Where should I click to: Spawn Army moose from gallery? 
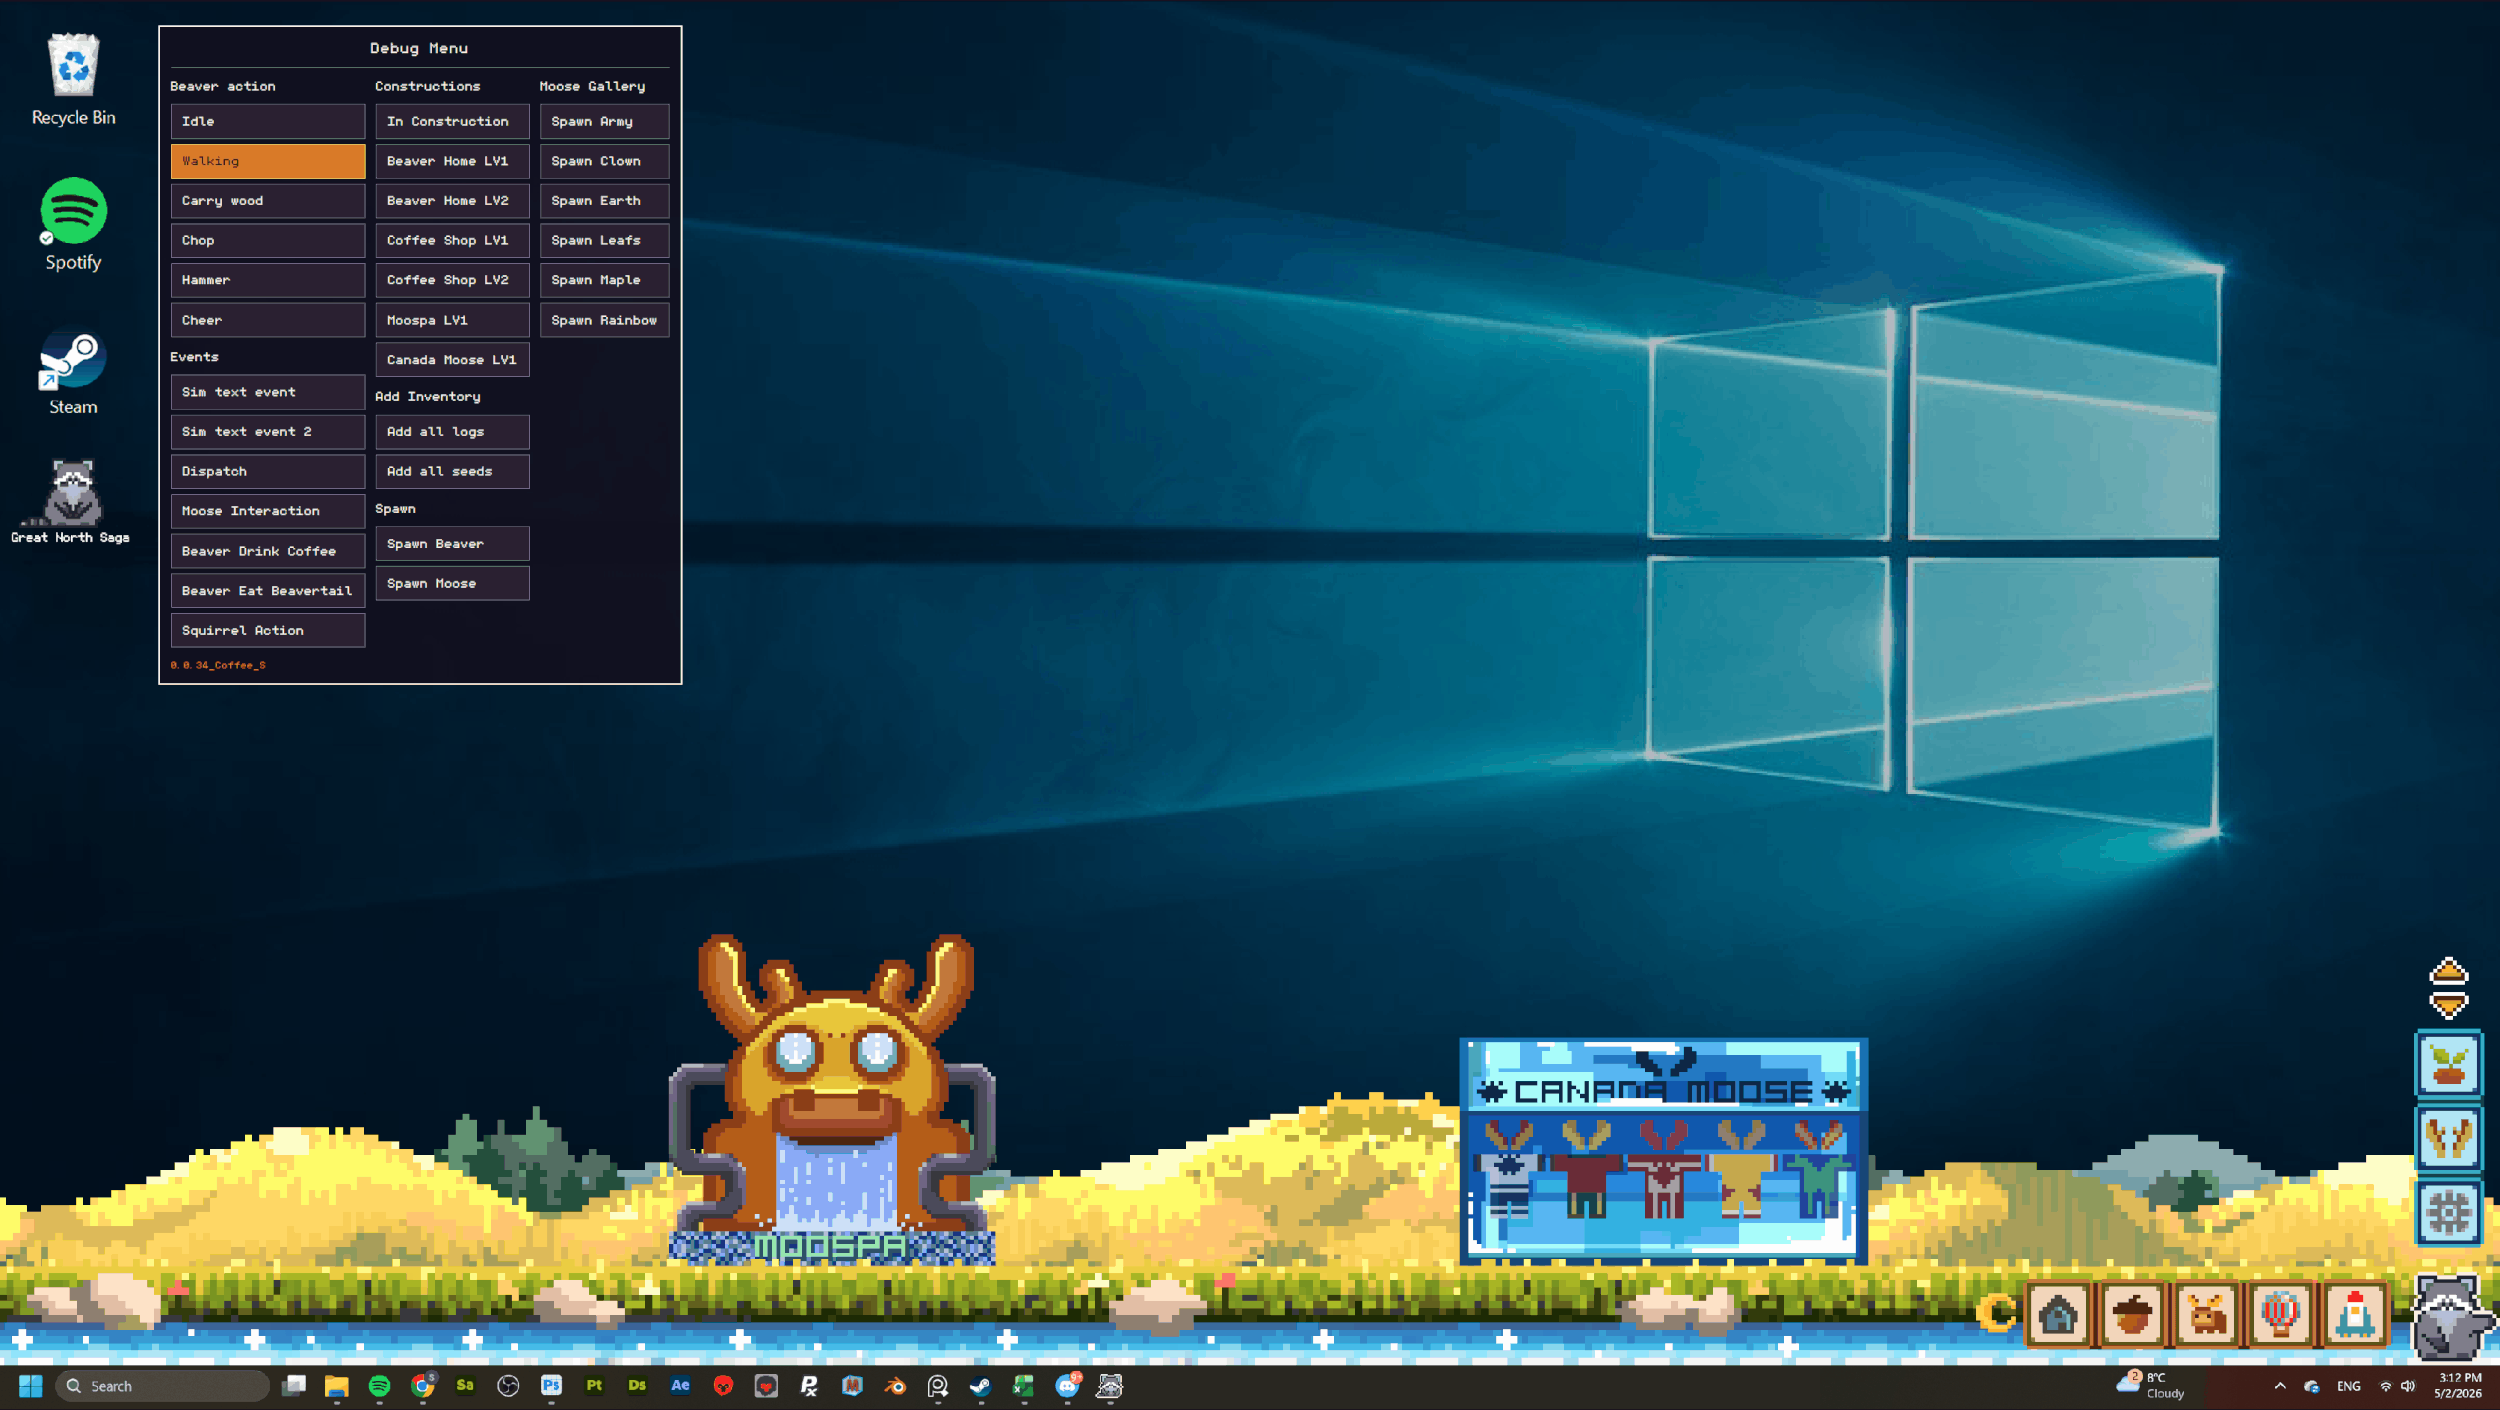[604, 121]
